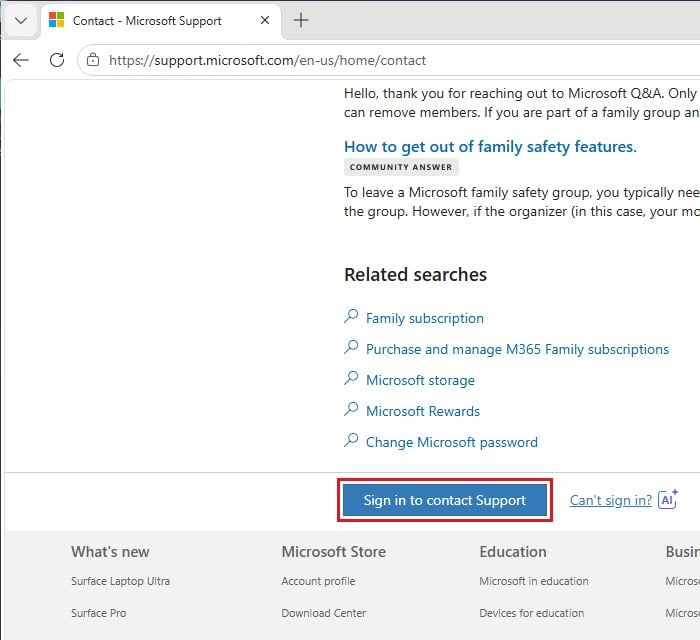Image resolution: width=700 pixels, height=640 pixels.
Task: Search for Change Microsoft password
Action: point(451,442)
